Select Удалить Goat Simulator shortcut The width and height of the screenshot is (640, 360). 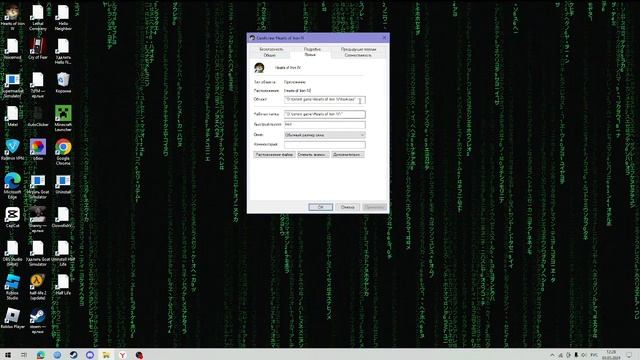pos(38,253)
